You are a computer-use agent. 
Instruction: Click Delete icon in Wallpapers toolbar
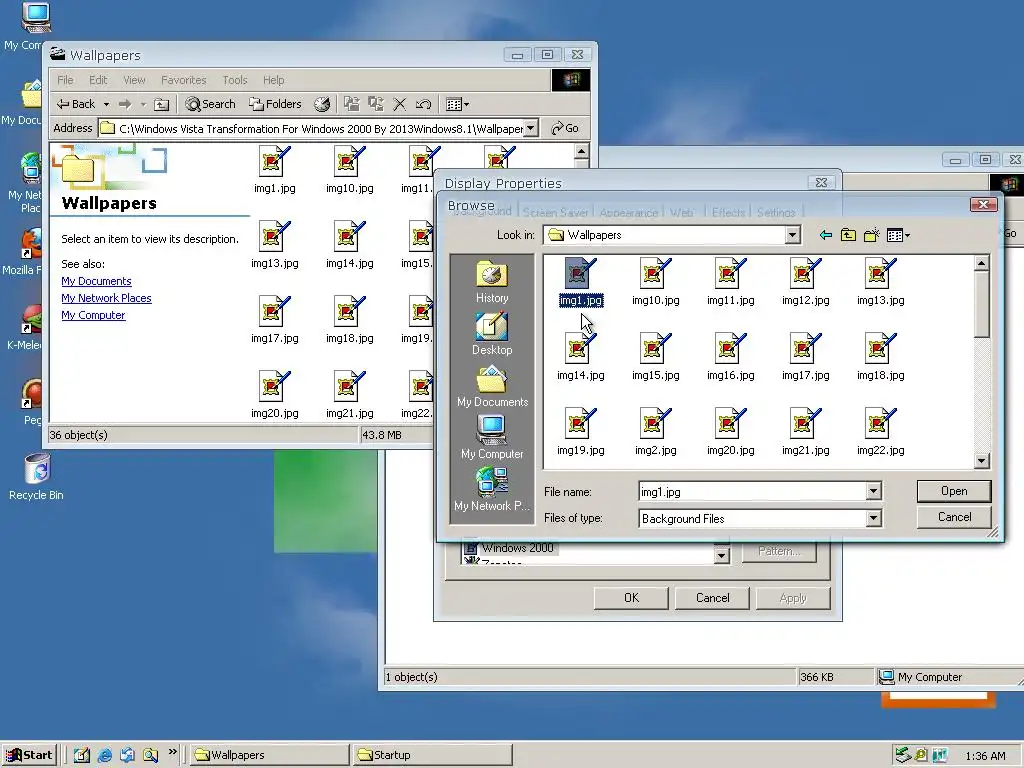[400, 104]
